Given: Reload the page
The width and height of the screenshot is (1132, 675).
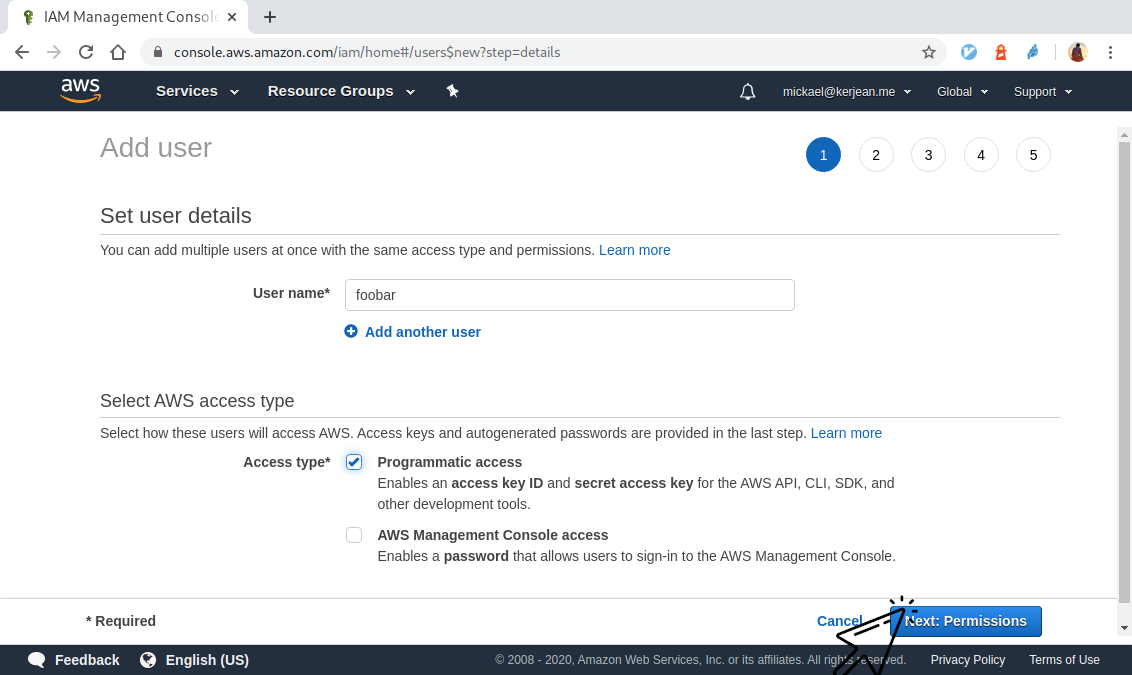Looking at the screenshot, I should (86, 52).
